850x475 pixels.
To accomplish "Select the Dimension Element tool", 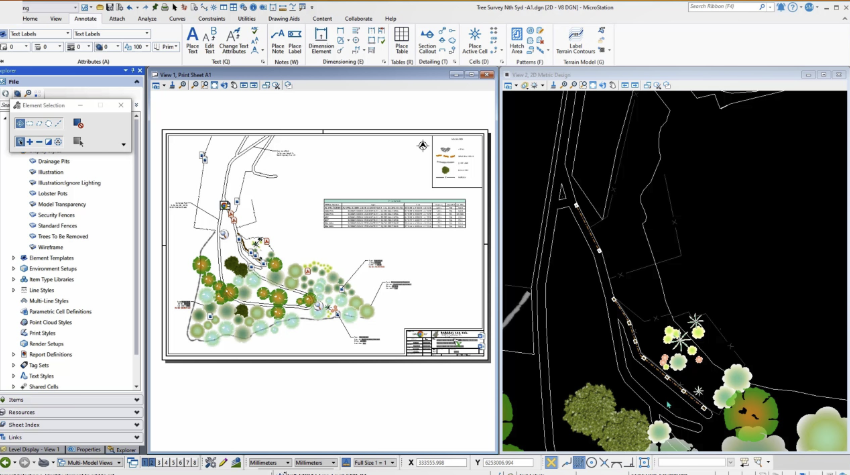I will click(321, 41).
